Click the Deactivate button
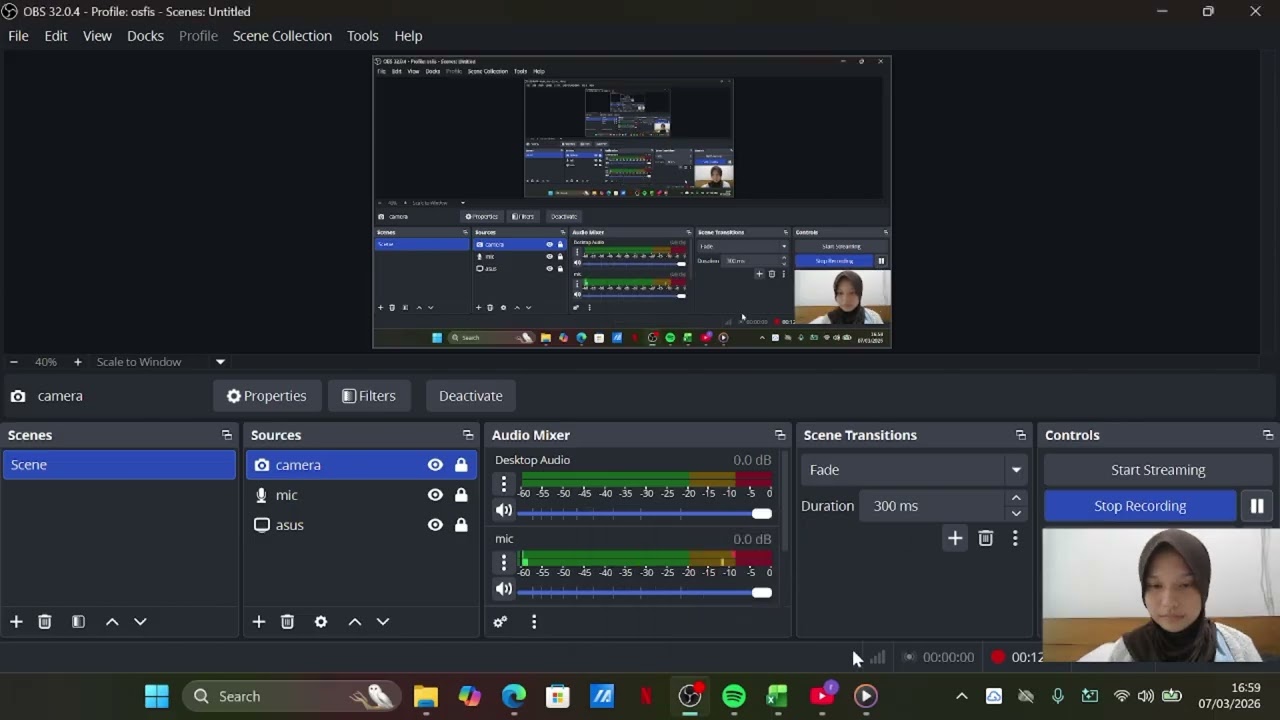The image size is (1280, 720). [x=470, y=396]
